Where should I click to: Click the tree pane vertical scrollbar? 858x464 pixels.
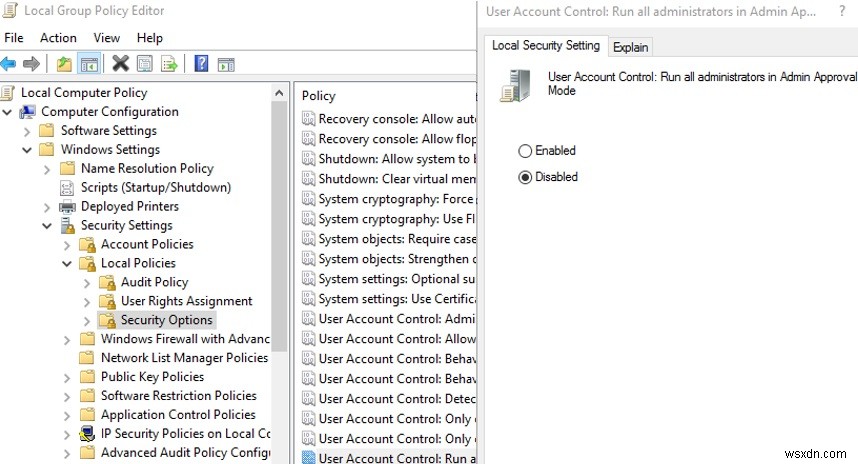279,227
